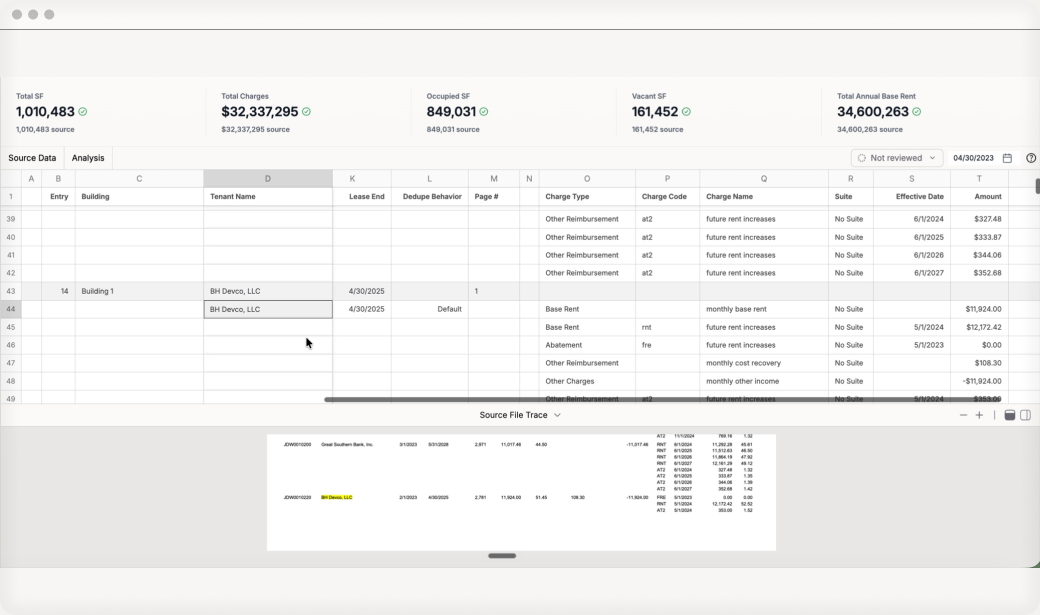The width and height of the screenshot is (1040, 615).
Task: Click the source trace panel scroll handle
Action: coord(502,556)
